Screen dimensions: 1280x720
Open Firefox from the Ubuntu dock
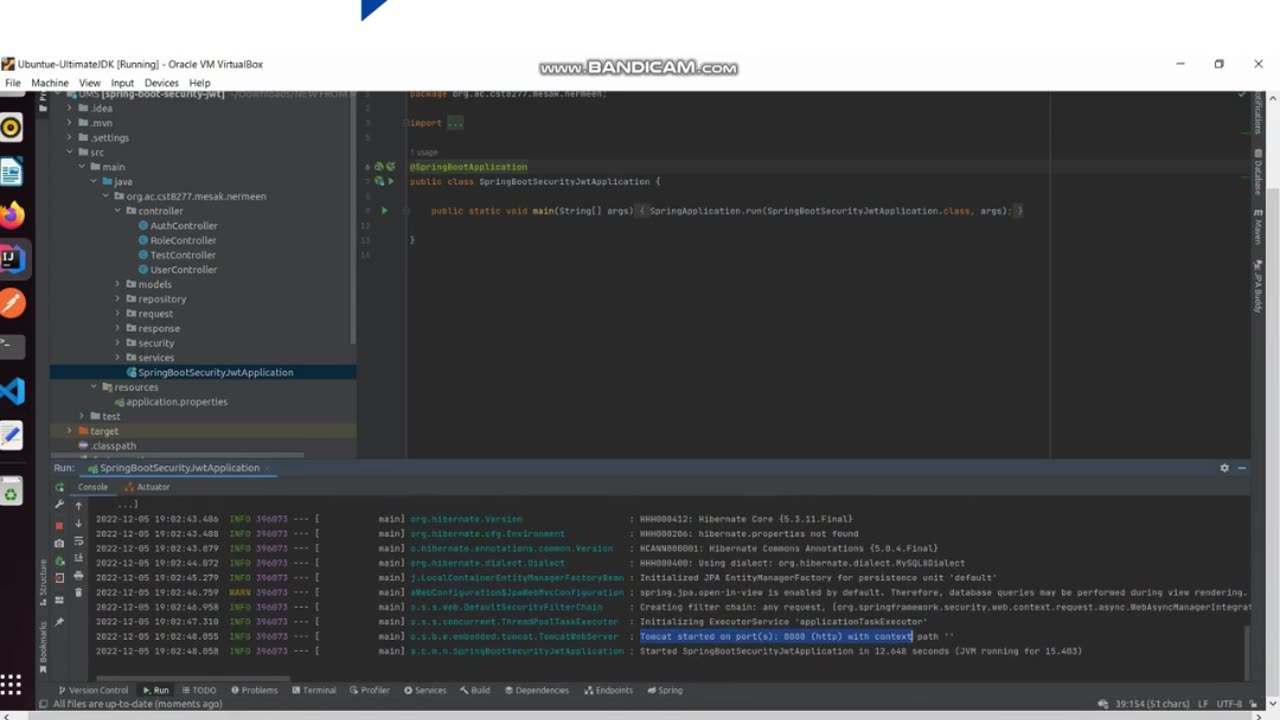[x=12, y=215]
